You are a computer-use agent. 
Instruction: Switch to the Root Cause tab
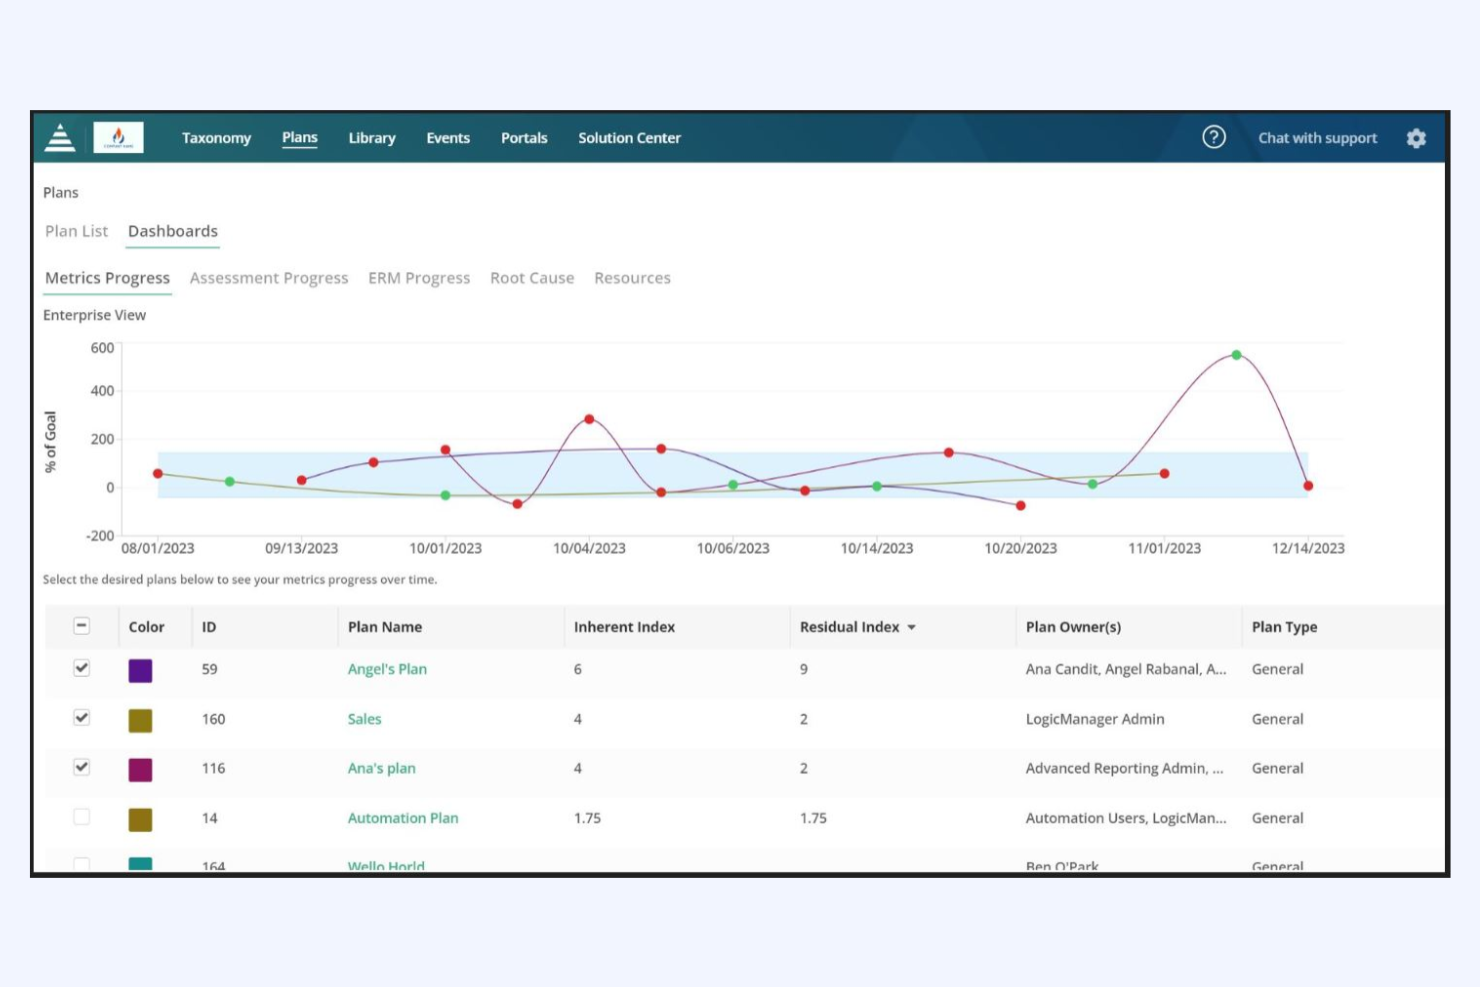(532, 278)
